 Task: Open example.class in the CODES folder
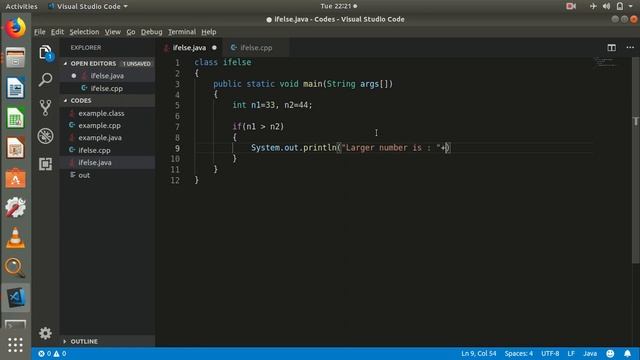pyautogui.click(x=101, y=113)
